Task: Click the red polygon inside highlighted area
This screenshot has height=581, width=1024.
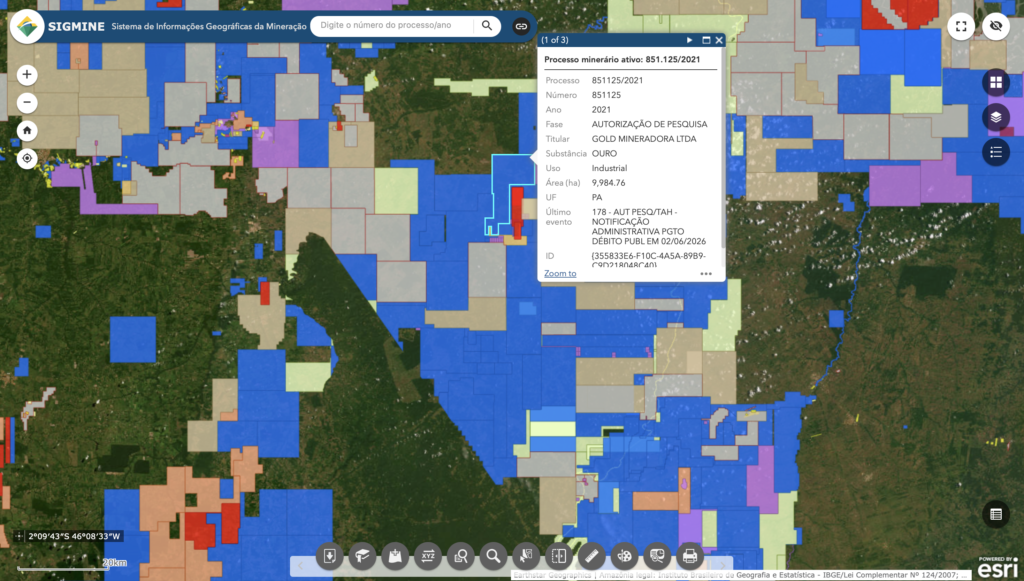Action: pos(517,211)
